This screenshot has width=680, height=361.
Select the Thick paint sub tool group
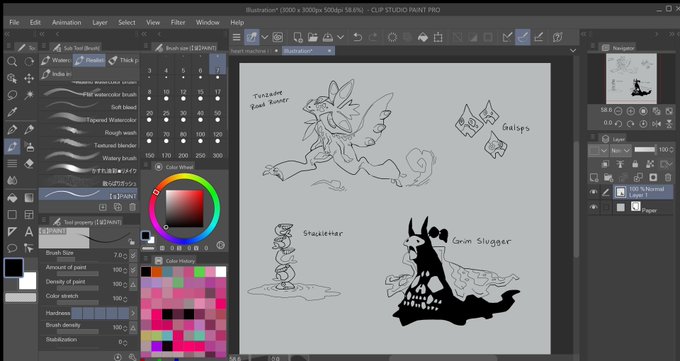coord(123,60)
